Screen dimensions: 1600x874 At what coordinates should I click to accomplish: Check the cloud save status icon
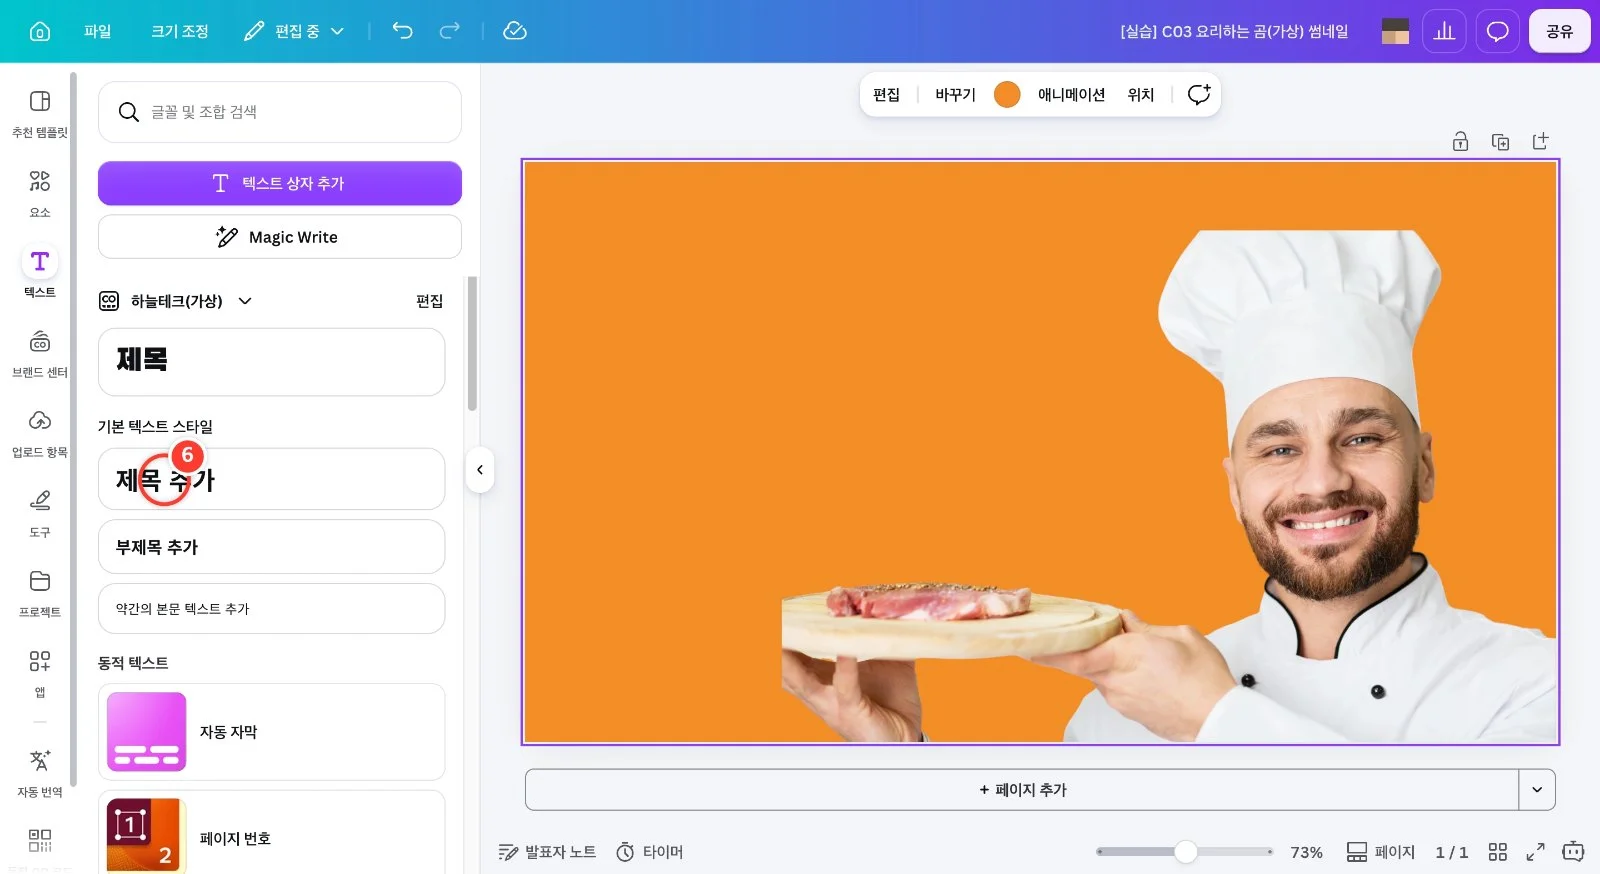pos(515,31)
